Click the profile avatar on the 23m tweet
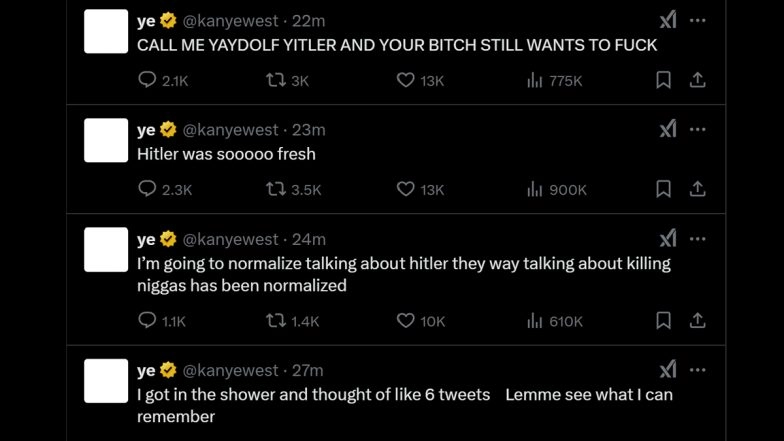Viewport: 784px width, 441px height. pyautogui.click(x=106, y=140)
